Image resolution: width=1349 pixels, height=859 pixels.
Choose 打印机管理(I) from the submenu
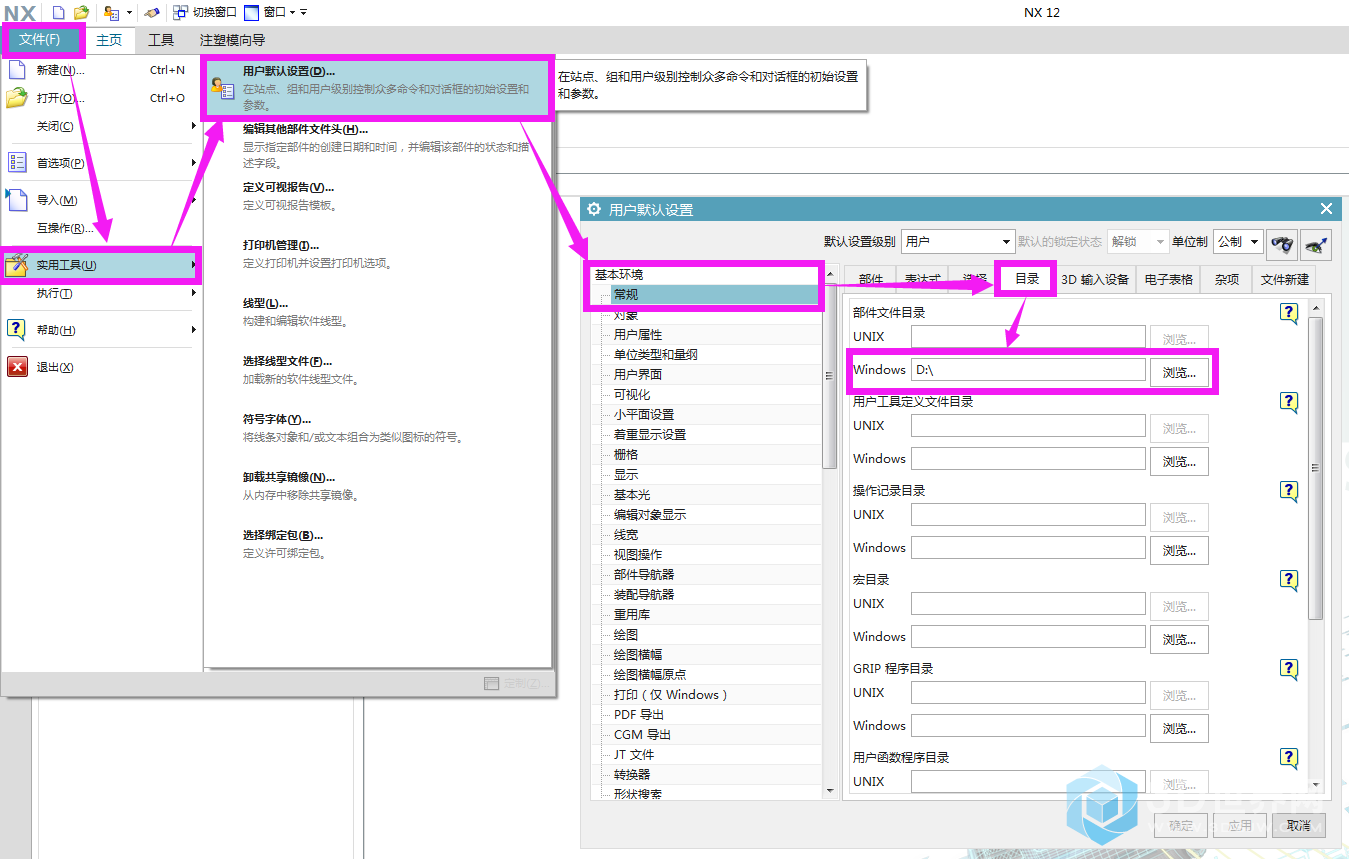click(x=378, y=254)
